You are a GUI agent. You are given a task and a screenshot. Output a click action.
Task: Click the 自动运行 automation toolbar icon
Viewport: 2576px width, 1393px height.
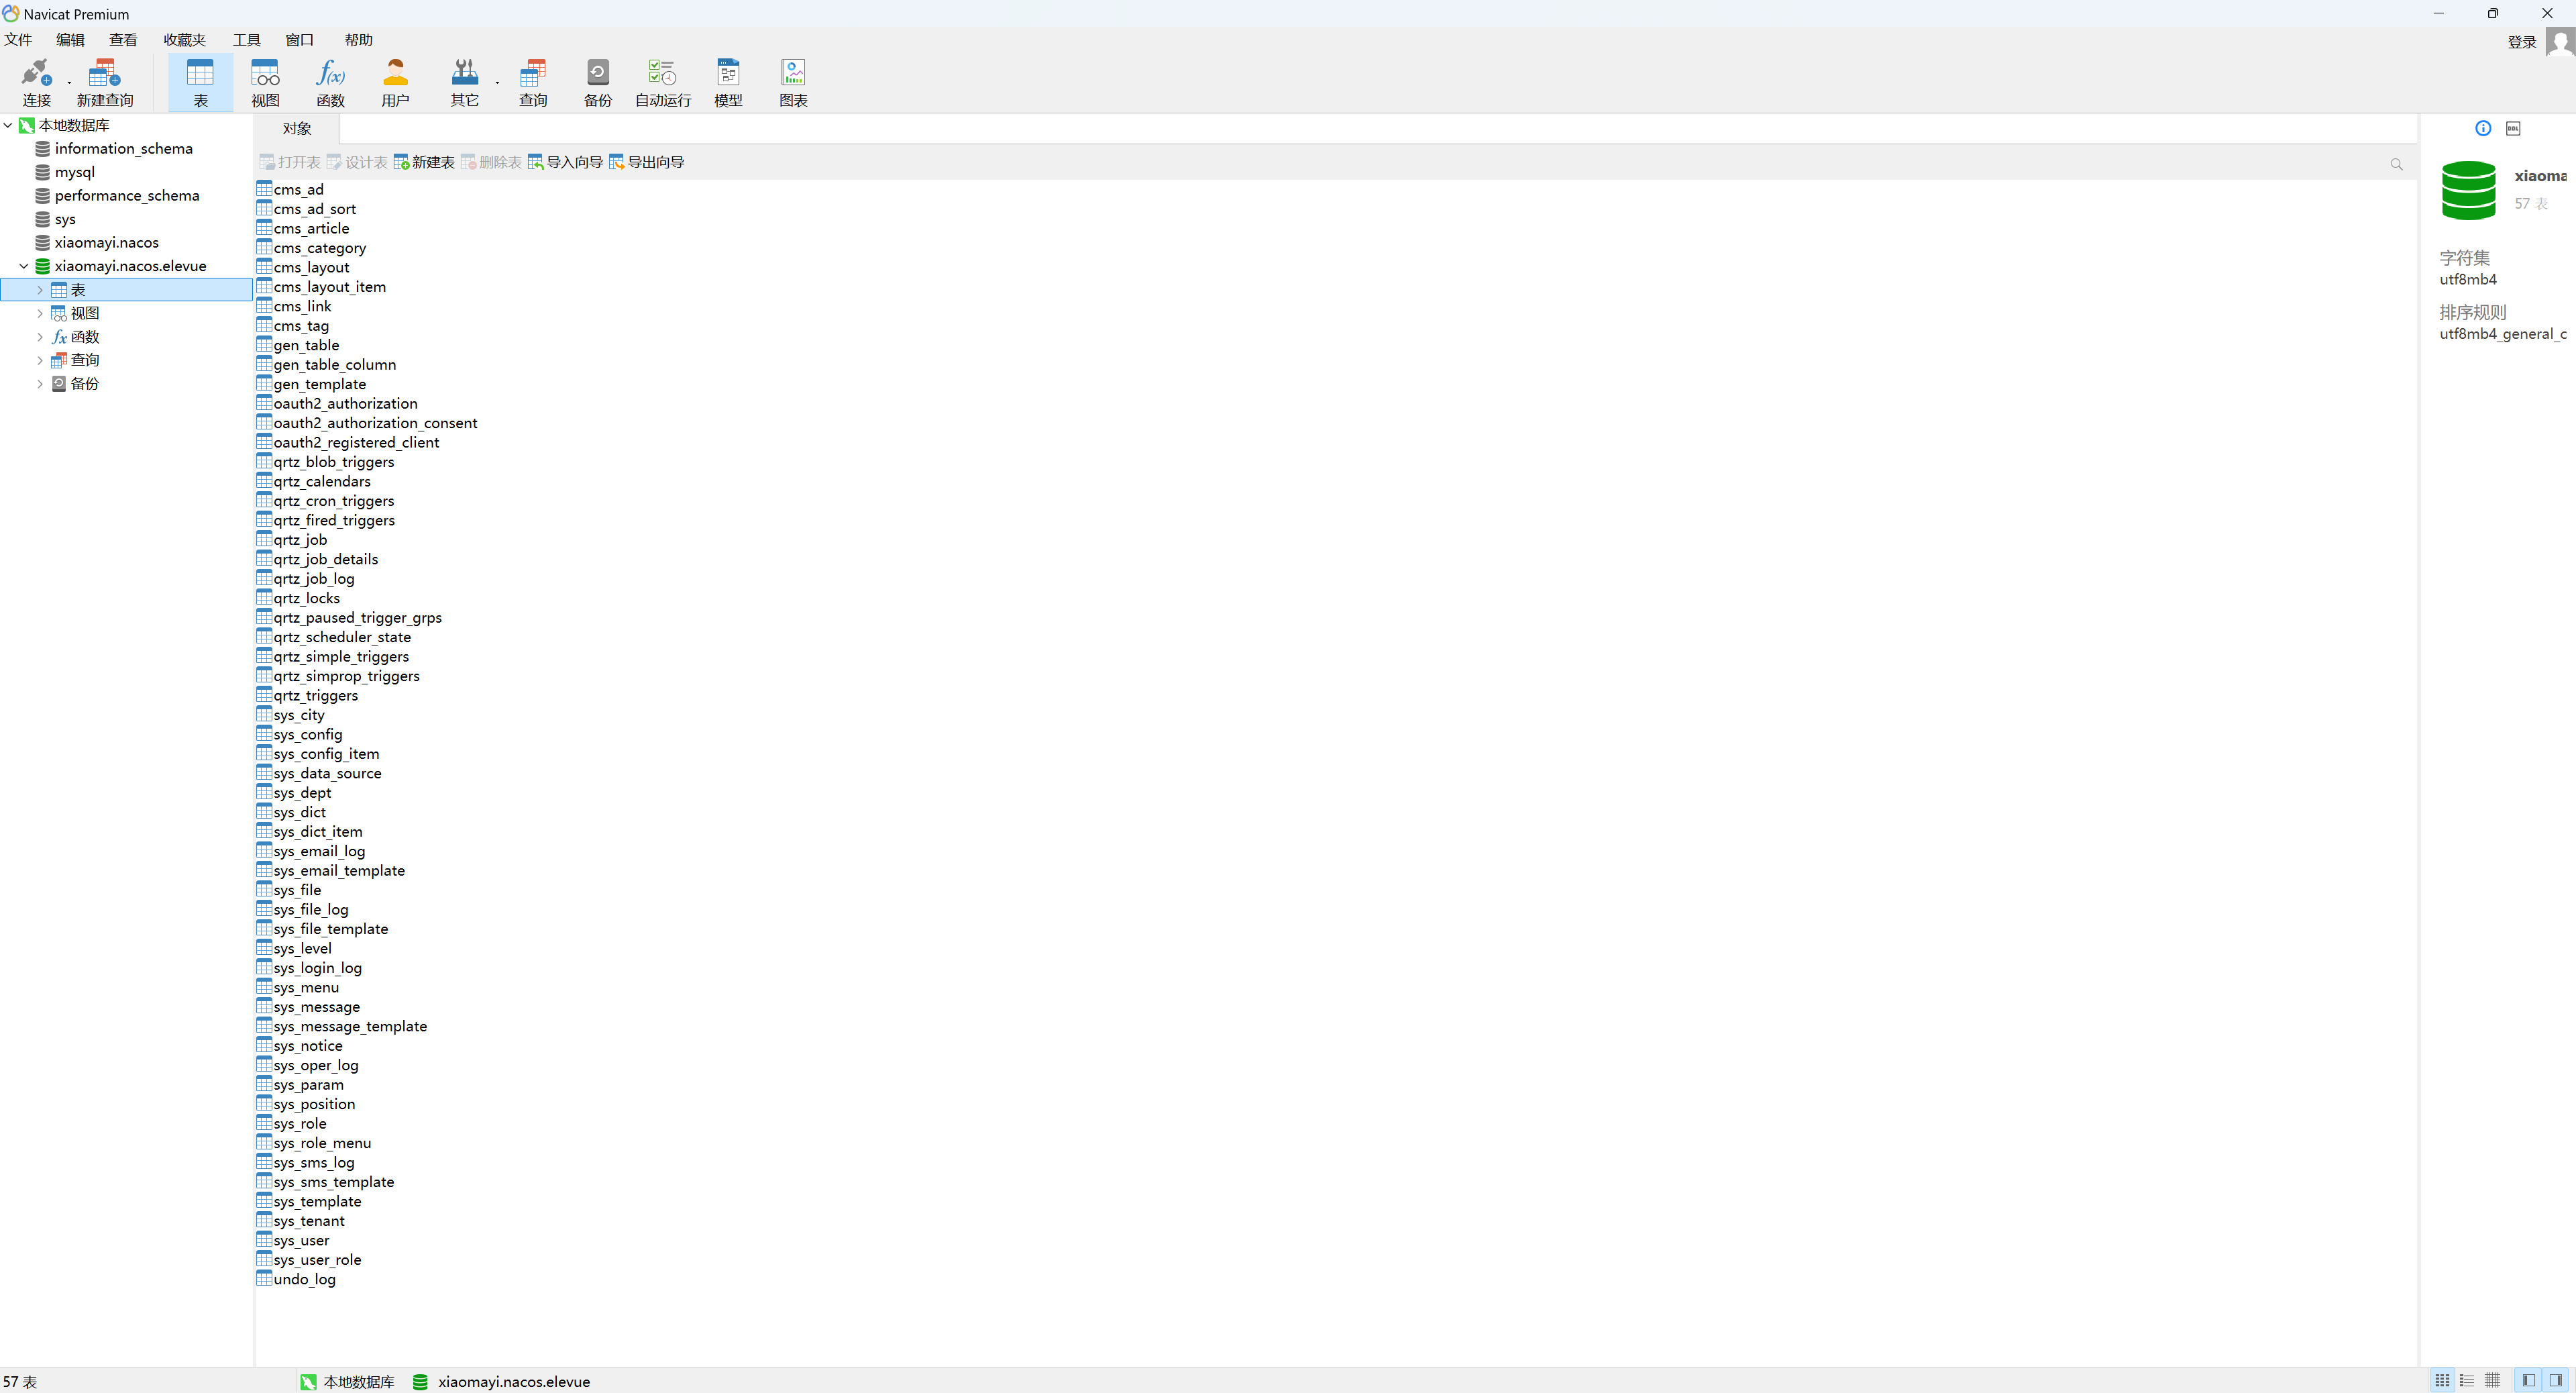pyautogui.click(x=663, y=83)
